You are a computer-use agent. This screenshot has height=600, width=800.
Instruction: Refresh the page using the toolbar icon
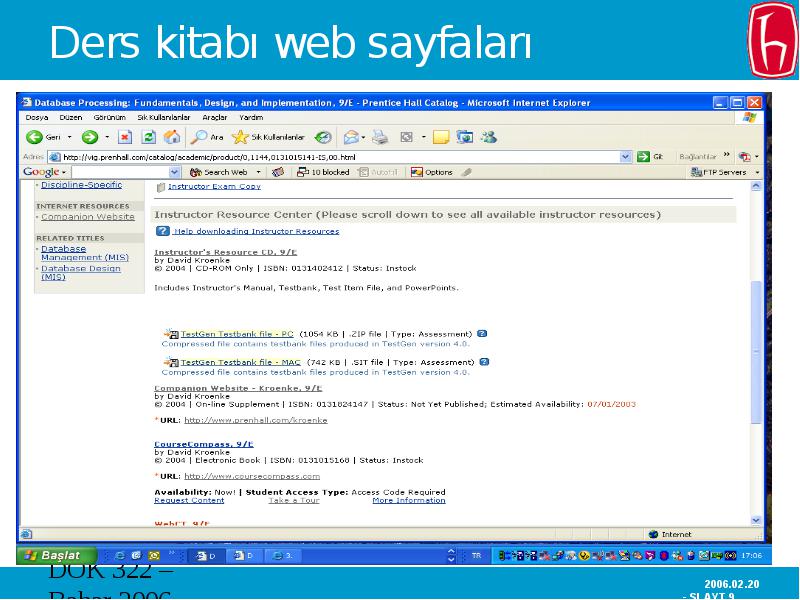(148, 137)
